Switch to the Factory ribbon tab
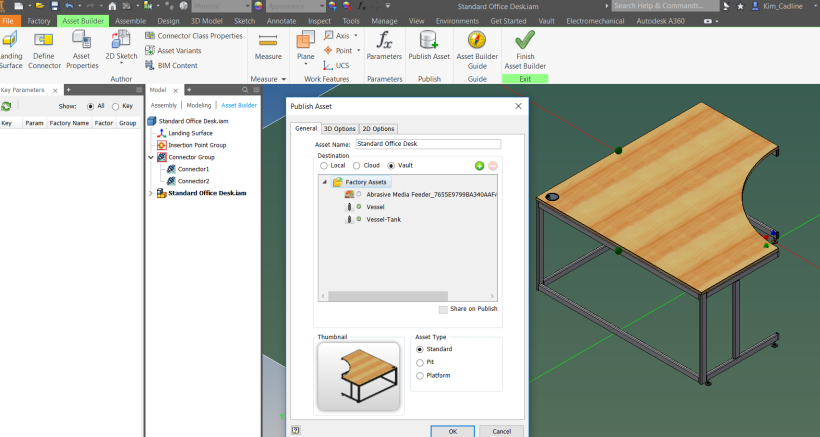This screenshot has height=437, width=820. tap(39, 21)
